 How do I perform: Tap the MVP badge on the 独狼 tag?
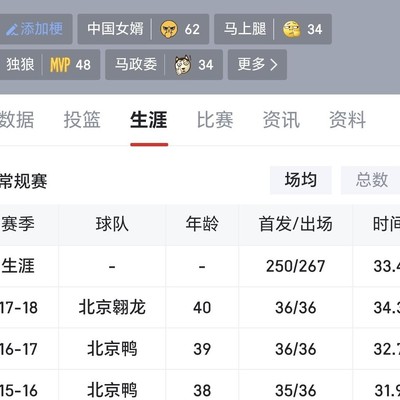(60, 65)
